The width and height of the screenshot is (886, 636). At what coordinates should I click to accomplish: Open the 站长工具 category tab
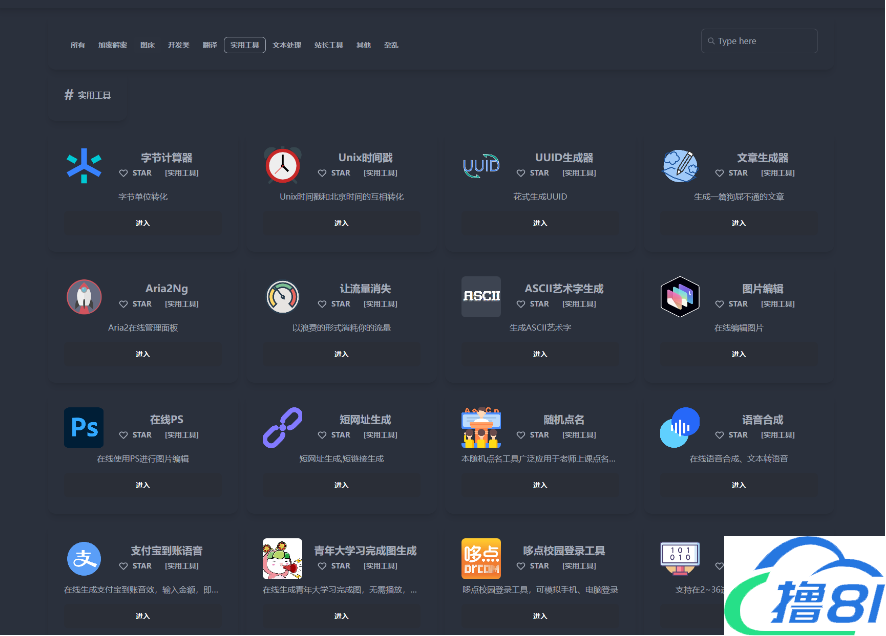tap(328, 45)
